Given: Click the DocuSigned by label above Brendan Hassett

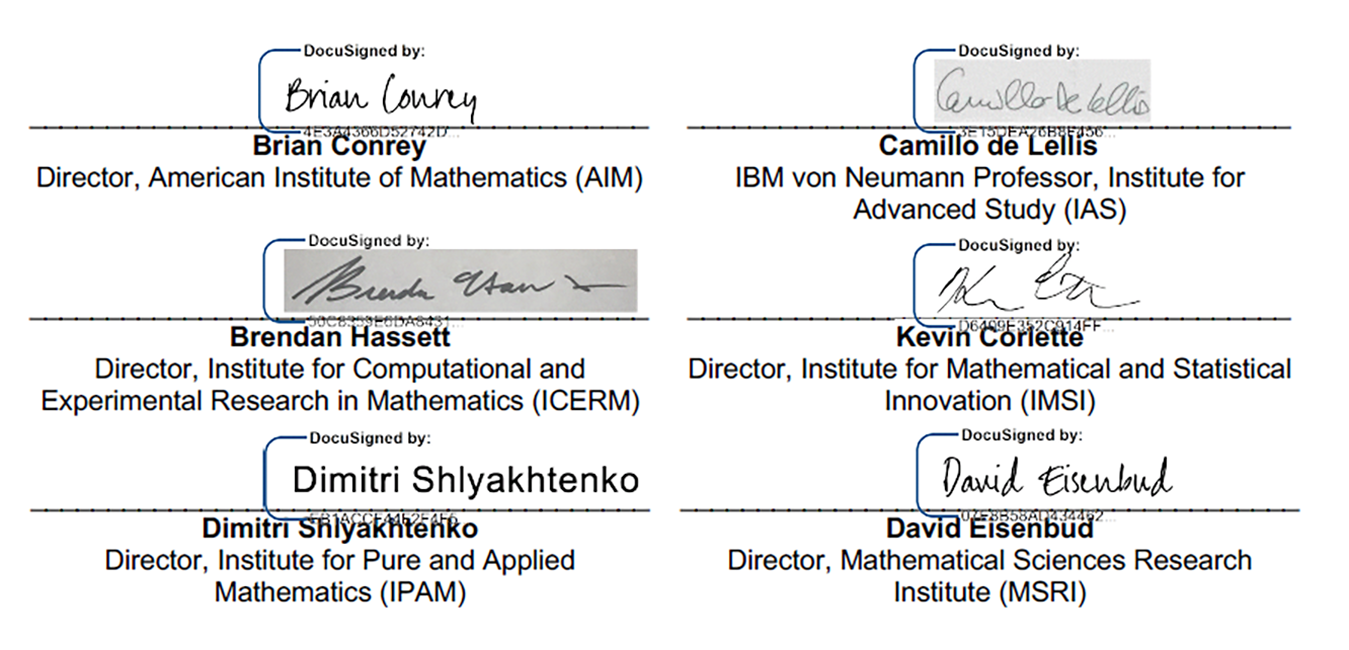Looking at the screenshot, I should tap(369, 240).
